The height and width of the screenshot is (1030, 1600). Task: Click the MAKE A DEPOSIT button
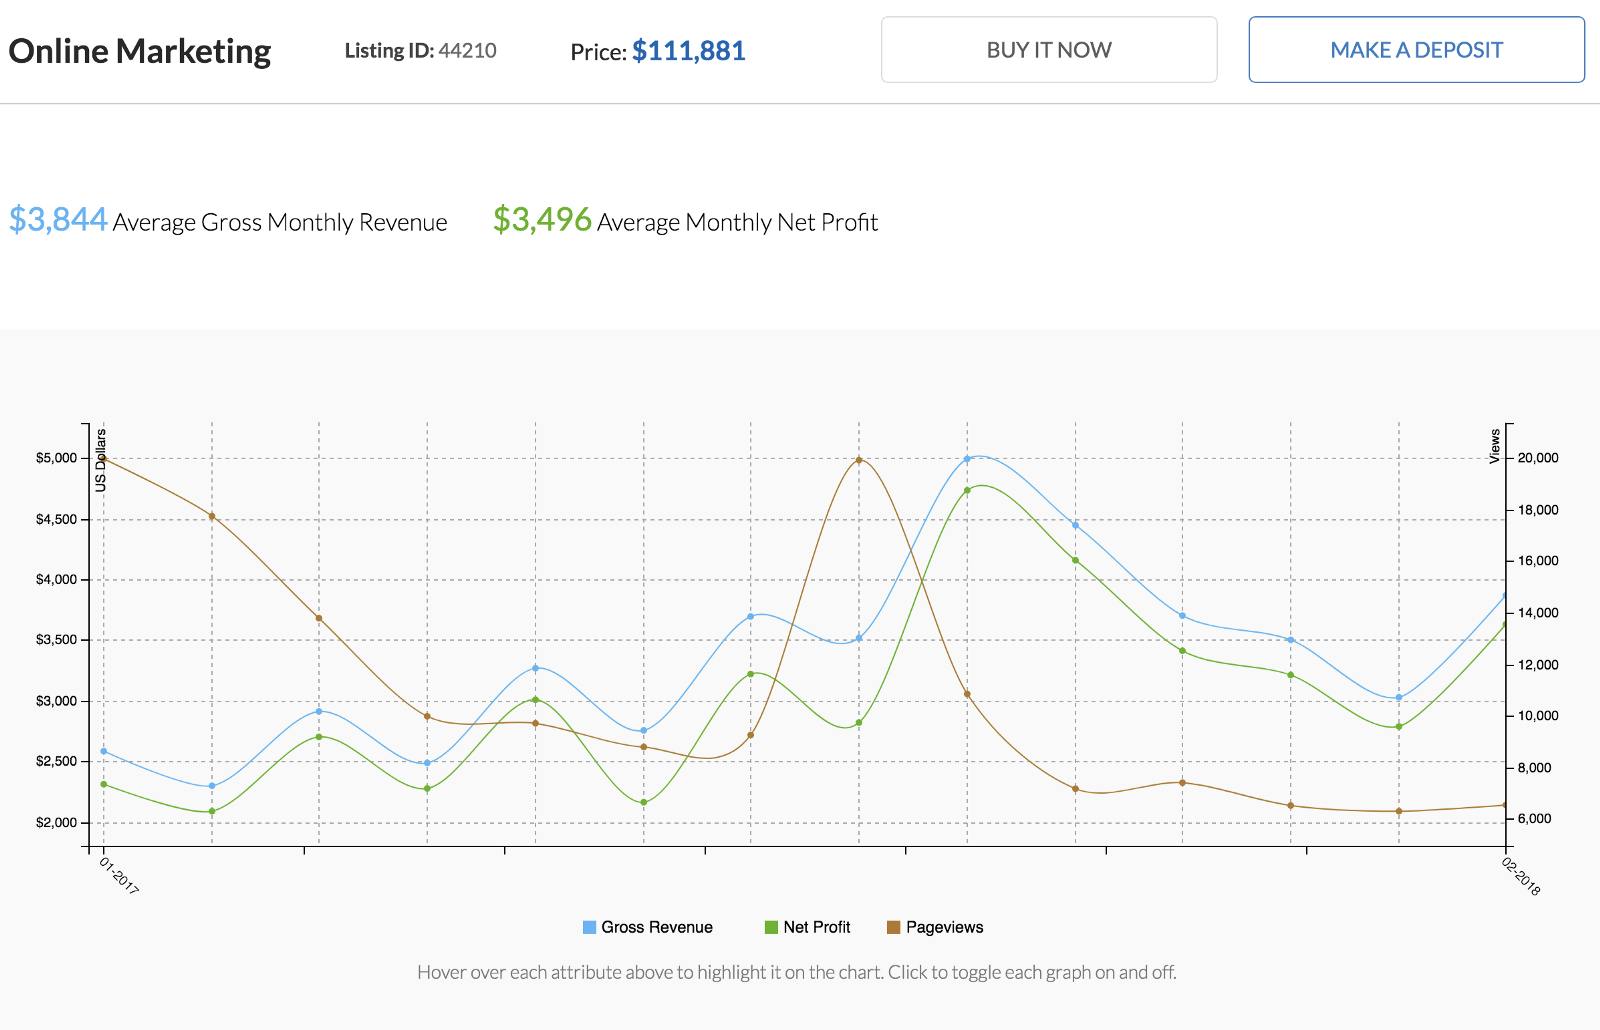[x=1415, y=50]
